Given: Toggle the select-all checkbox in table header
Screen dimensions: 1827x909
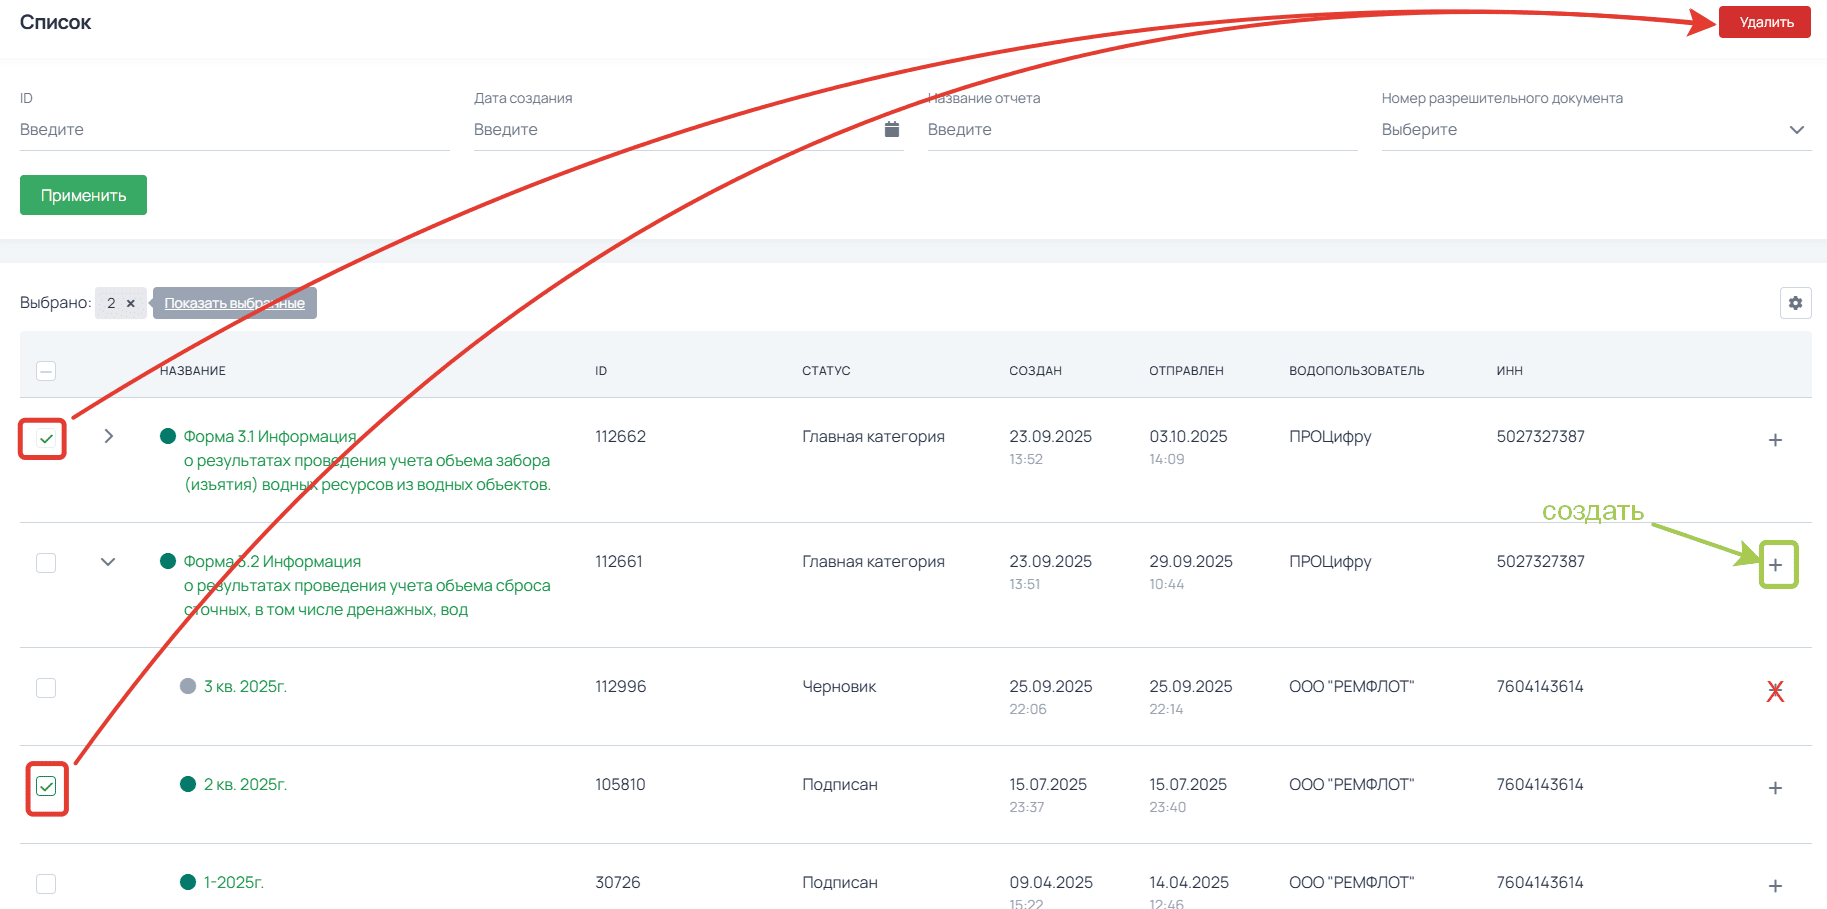Looking at the screenshot, I should point(46,371).
